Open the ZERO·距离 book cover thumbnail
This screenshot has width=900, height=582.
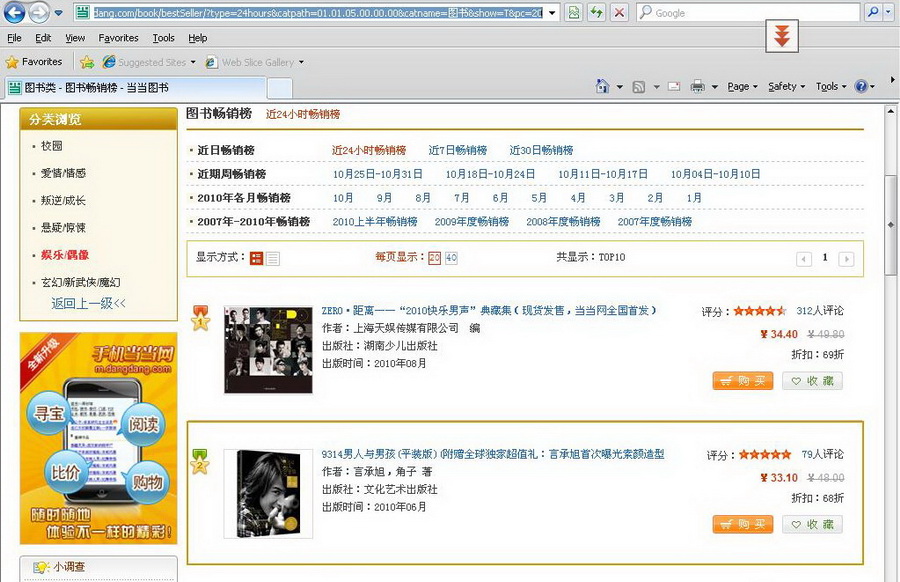pos(269,350)
